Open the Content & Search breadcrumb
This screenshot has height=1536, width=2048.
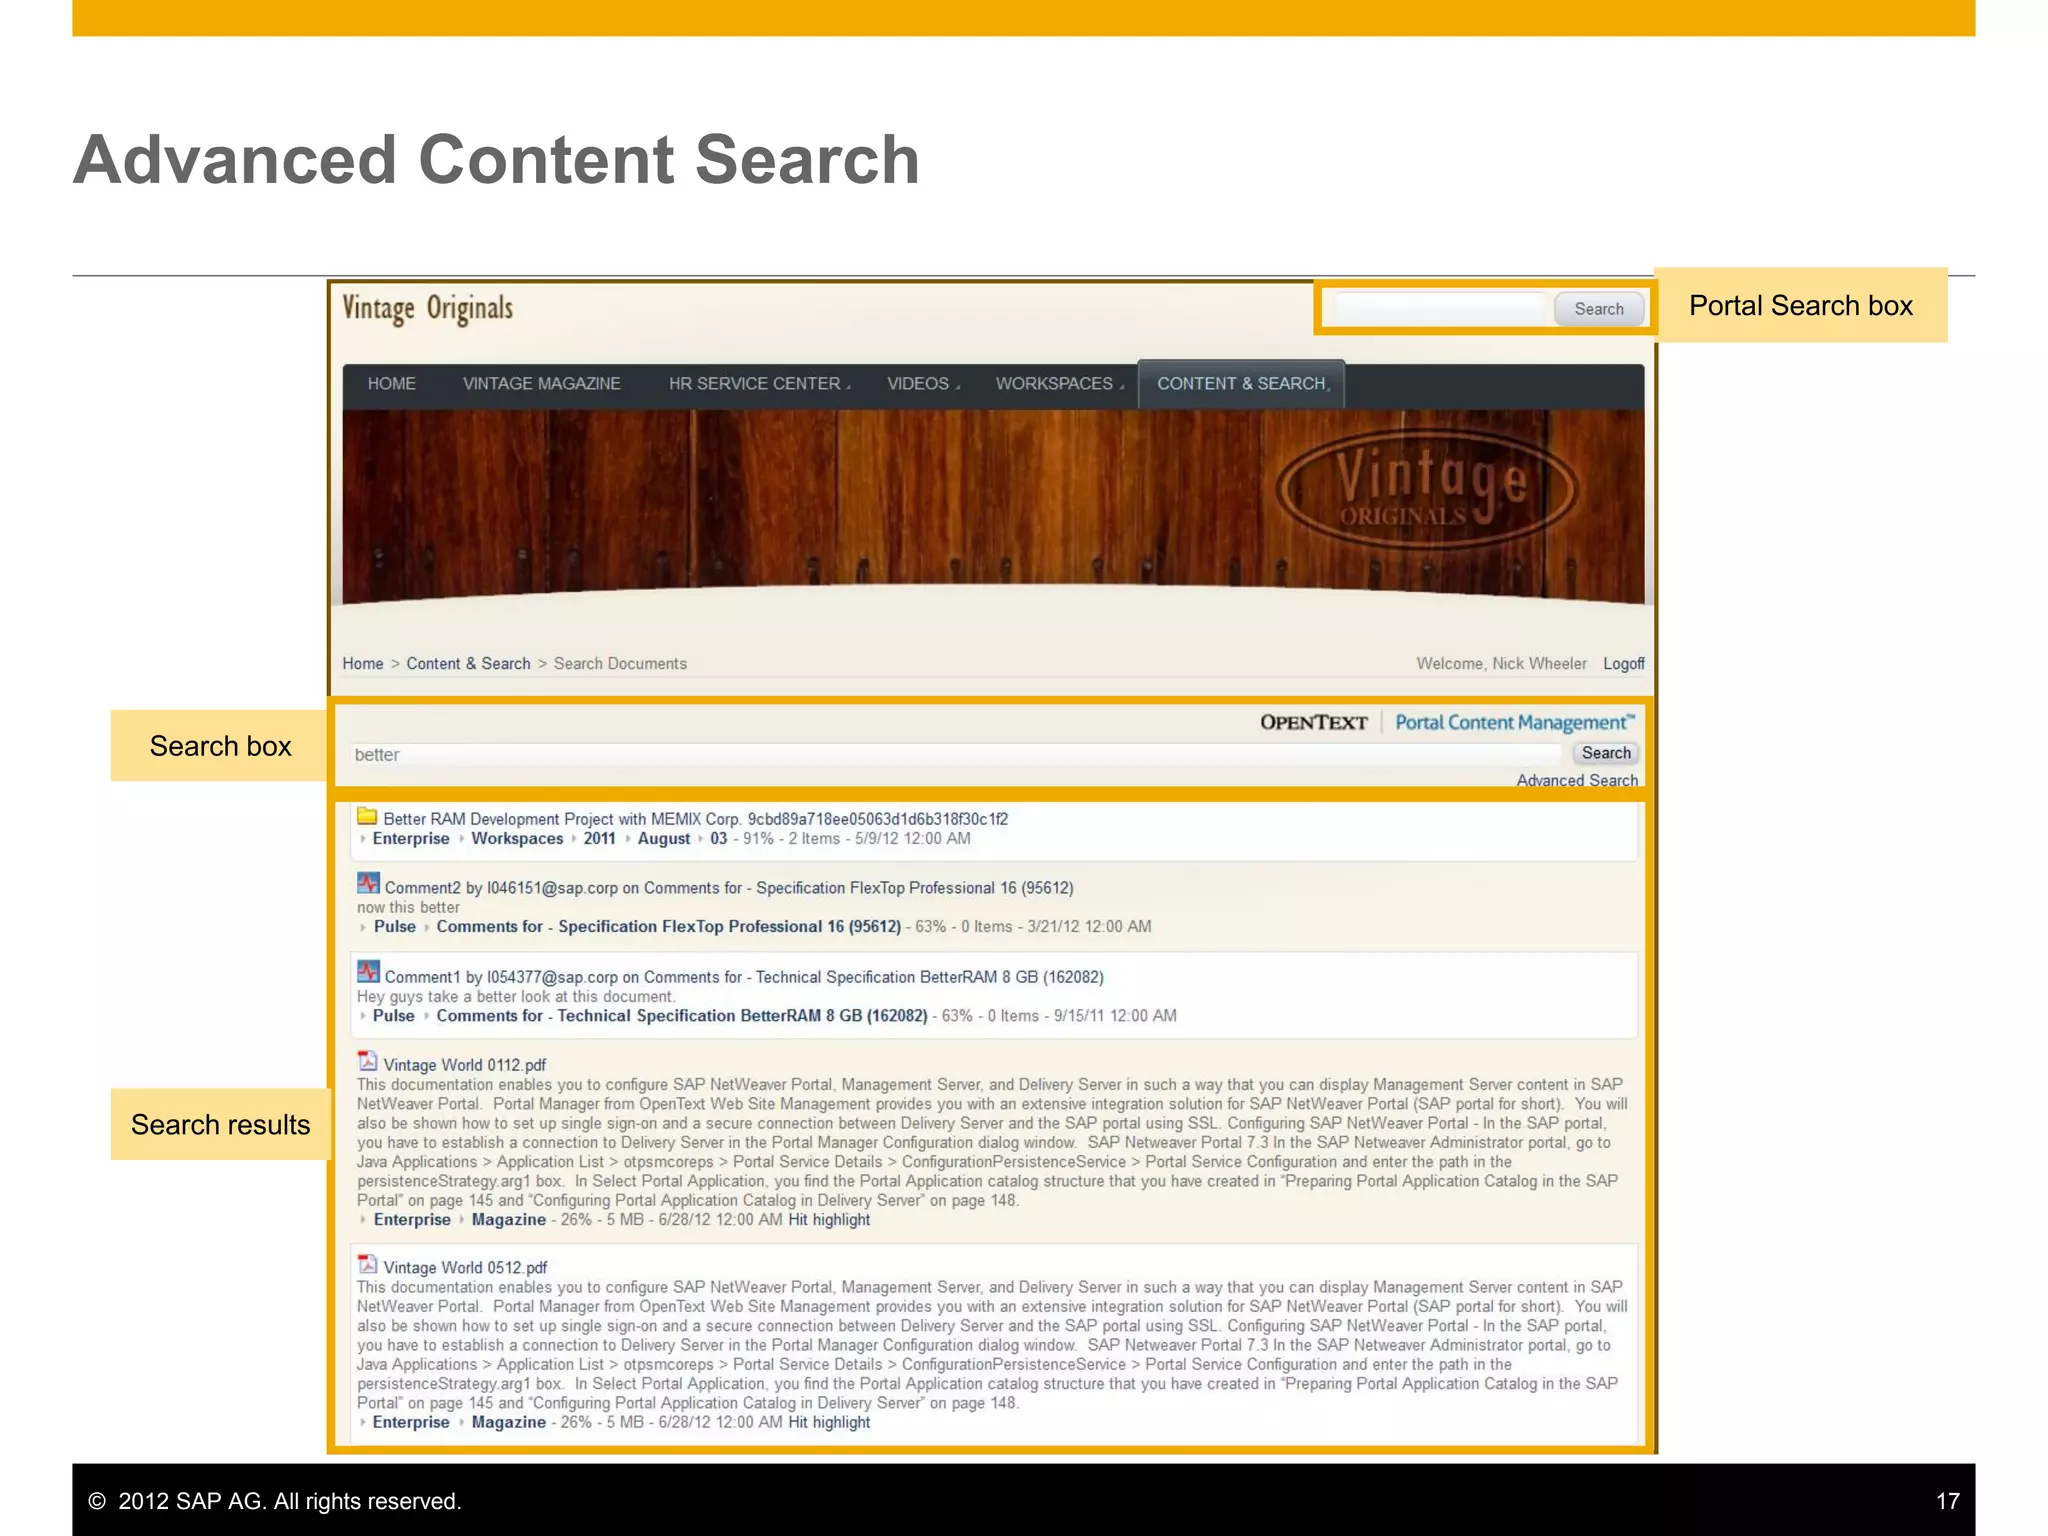tap(468, 664)
